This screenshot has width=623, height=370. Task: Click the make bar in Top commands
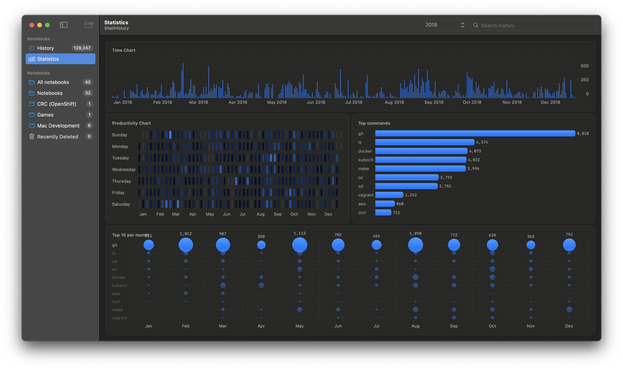tap(420, 169)
